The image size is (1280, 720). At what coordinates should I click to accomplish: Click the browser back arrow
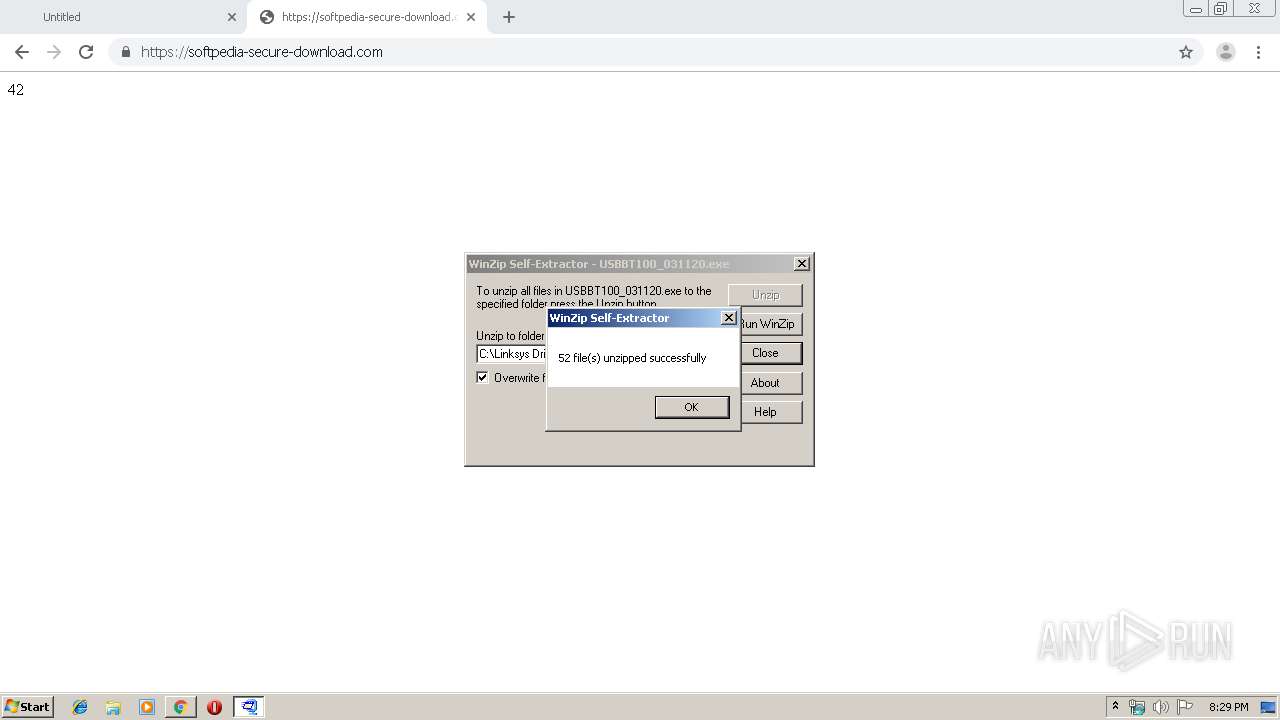click(x=22, y=52)
